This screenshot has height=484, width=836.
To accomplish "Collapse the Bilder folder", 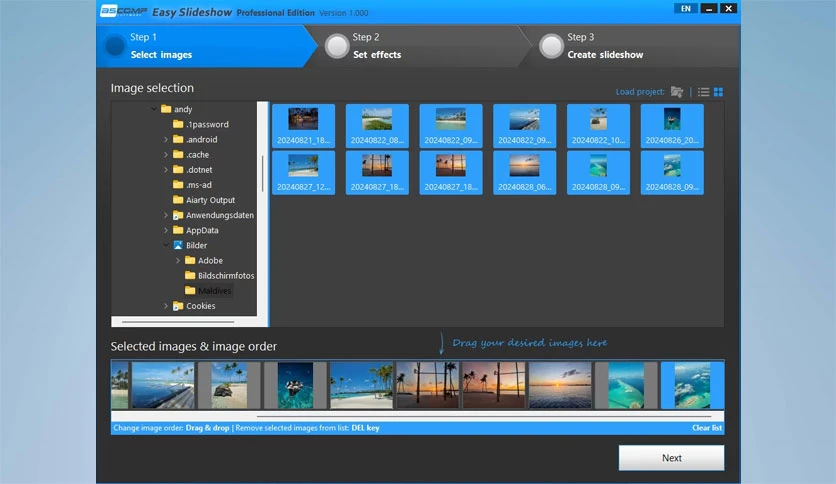I will pyautogui.click(x=166, y=245).
